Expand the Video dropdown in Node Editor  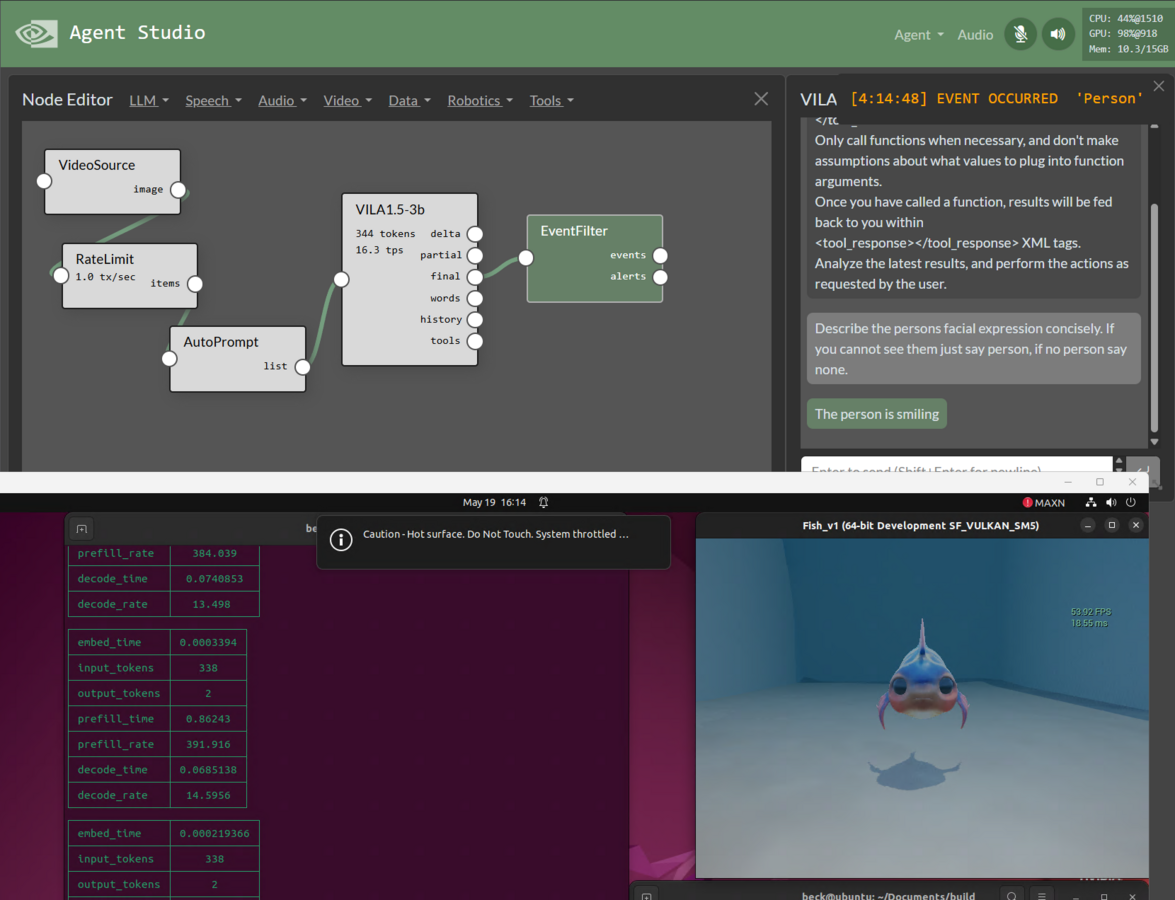pos(348,100)
